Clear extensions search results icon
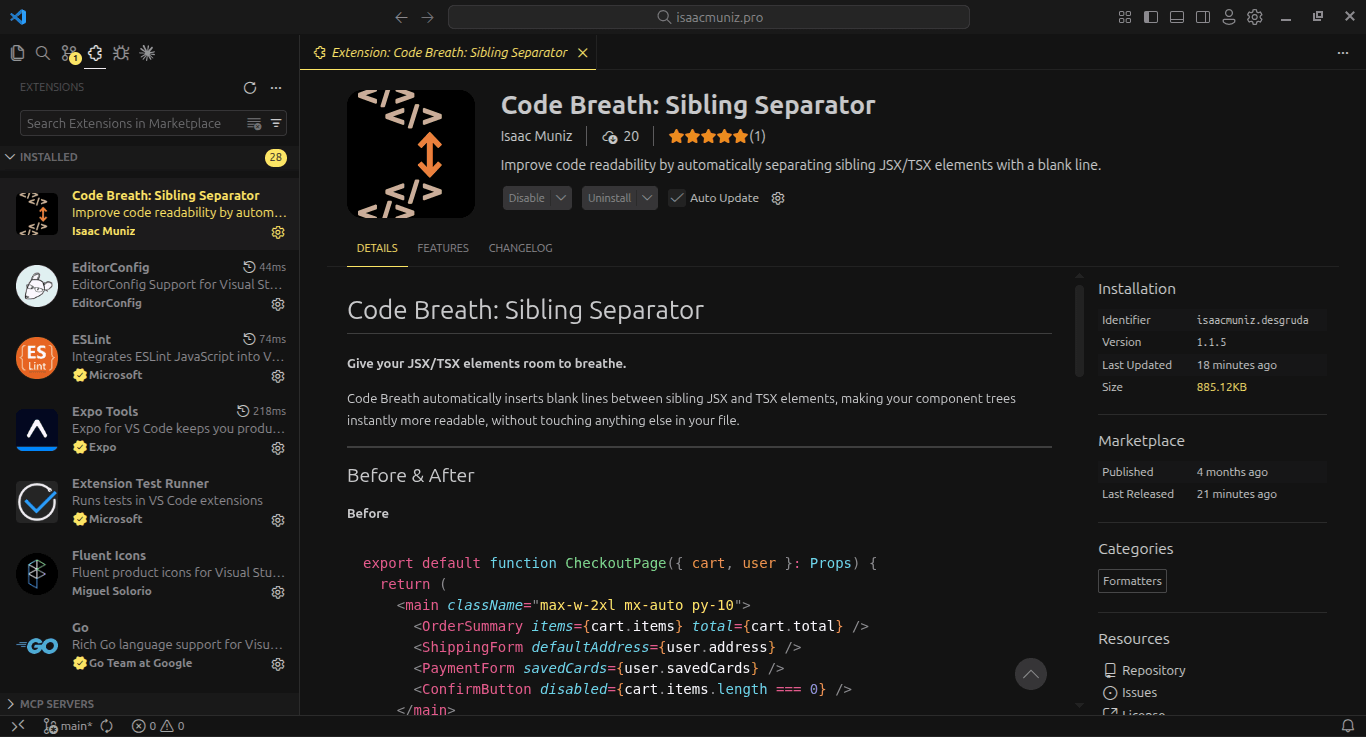This screenshot has height=737, width=1366. 255,123
